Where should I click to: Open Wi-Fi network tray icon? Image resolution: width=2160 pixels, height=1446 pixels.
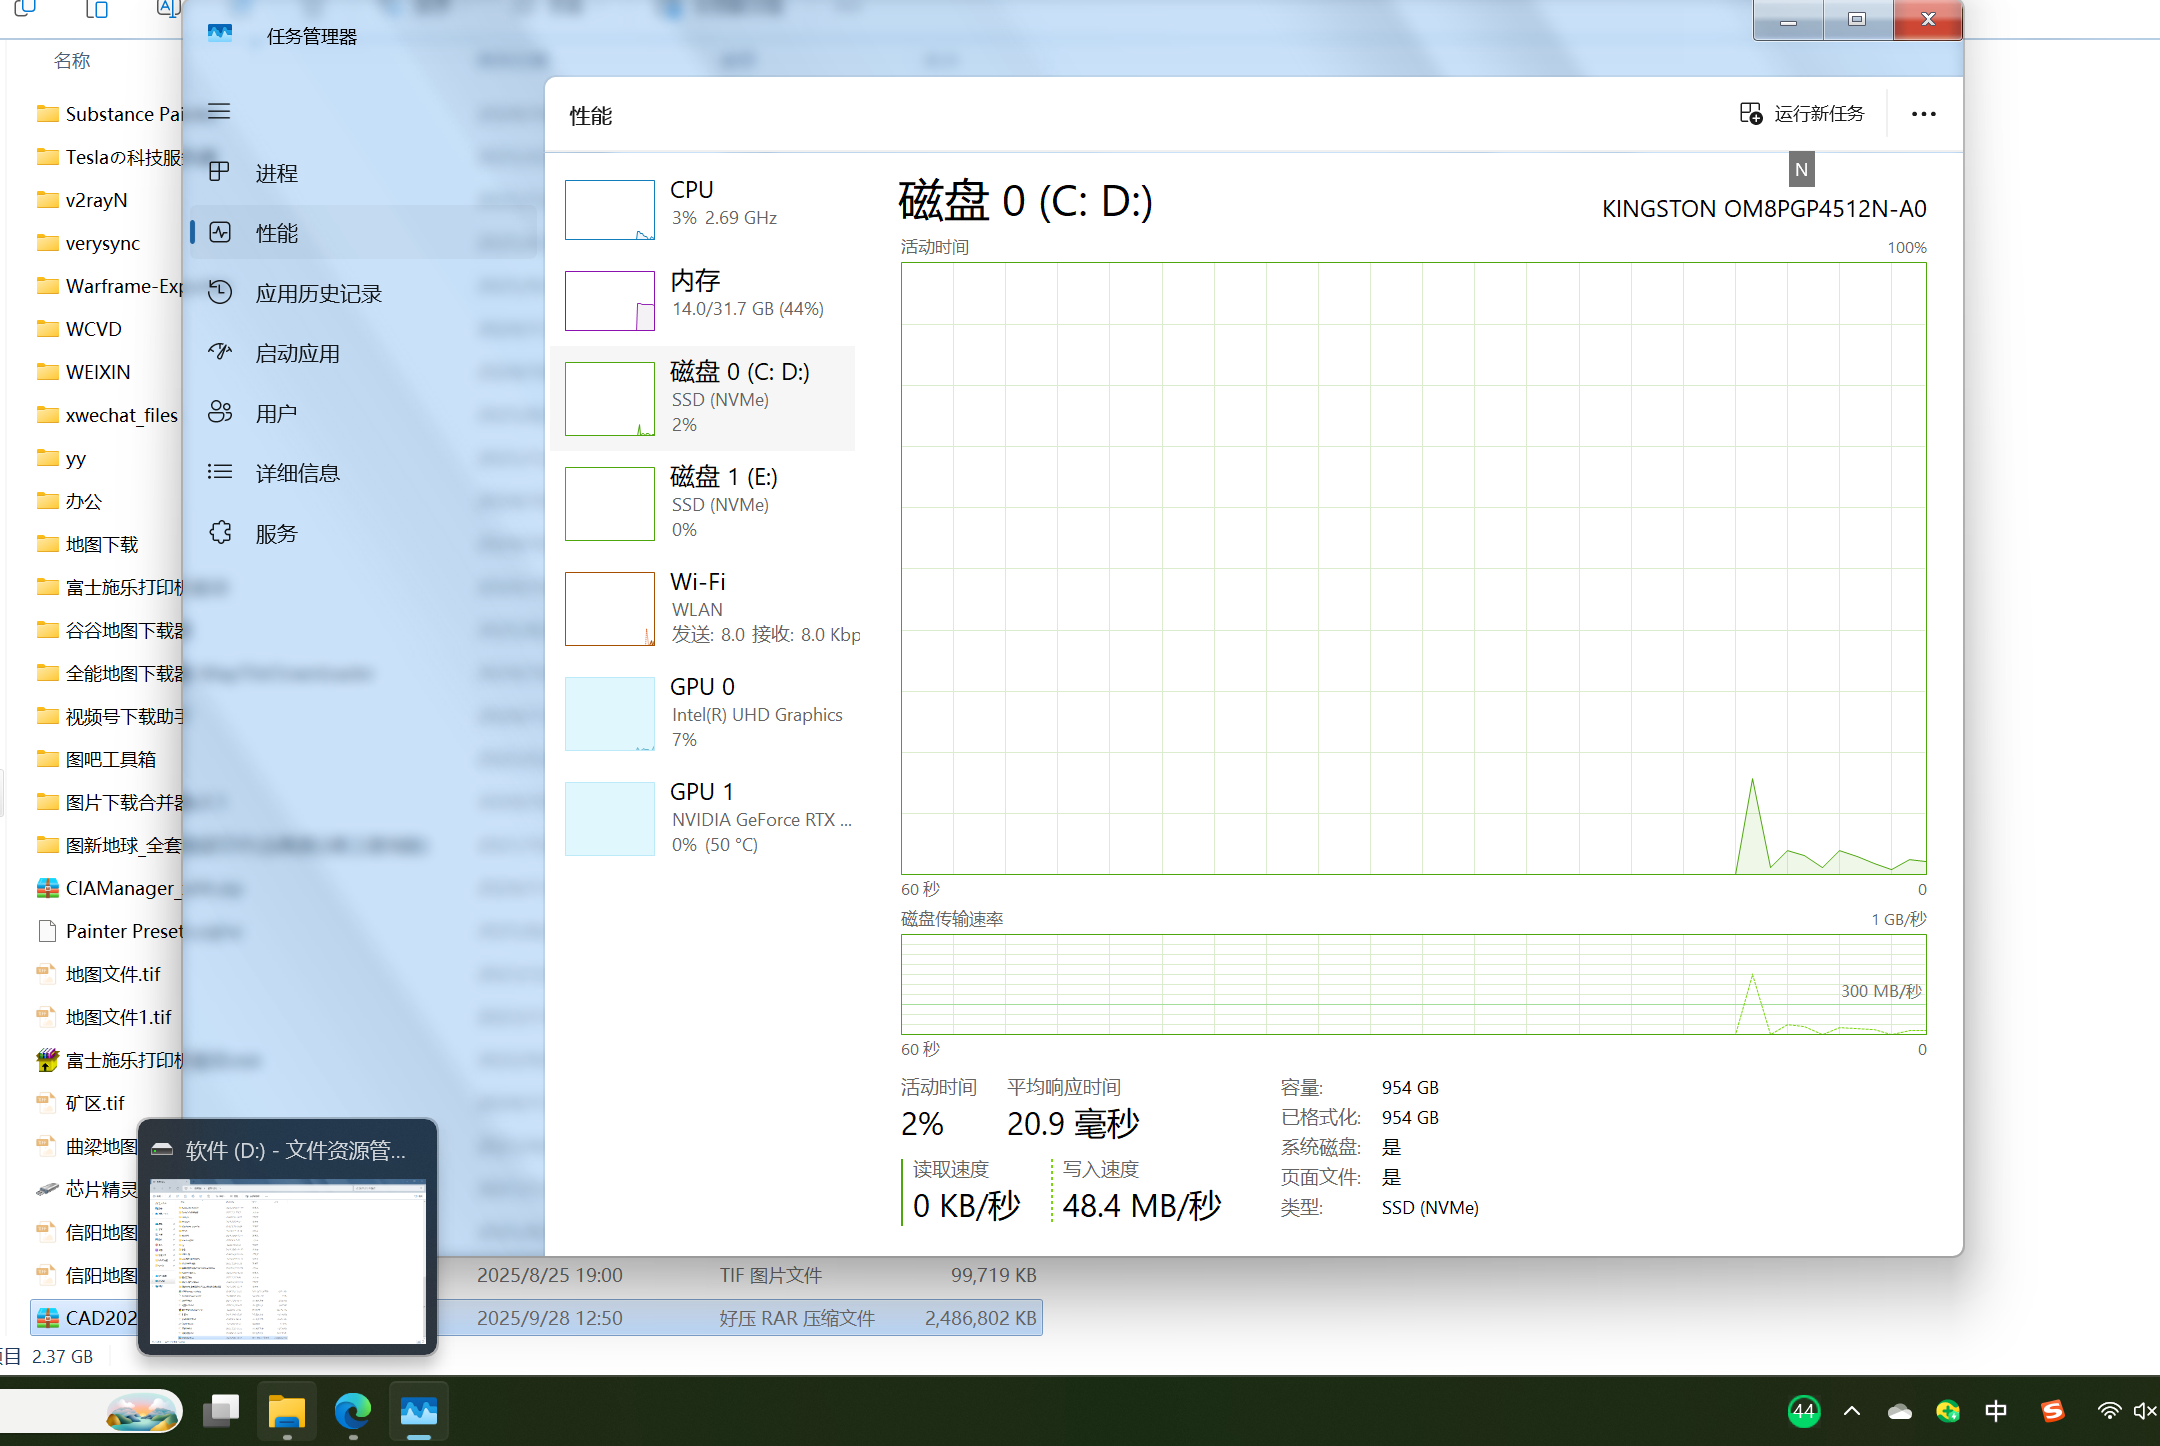coord(2108,1411)
